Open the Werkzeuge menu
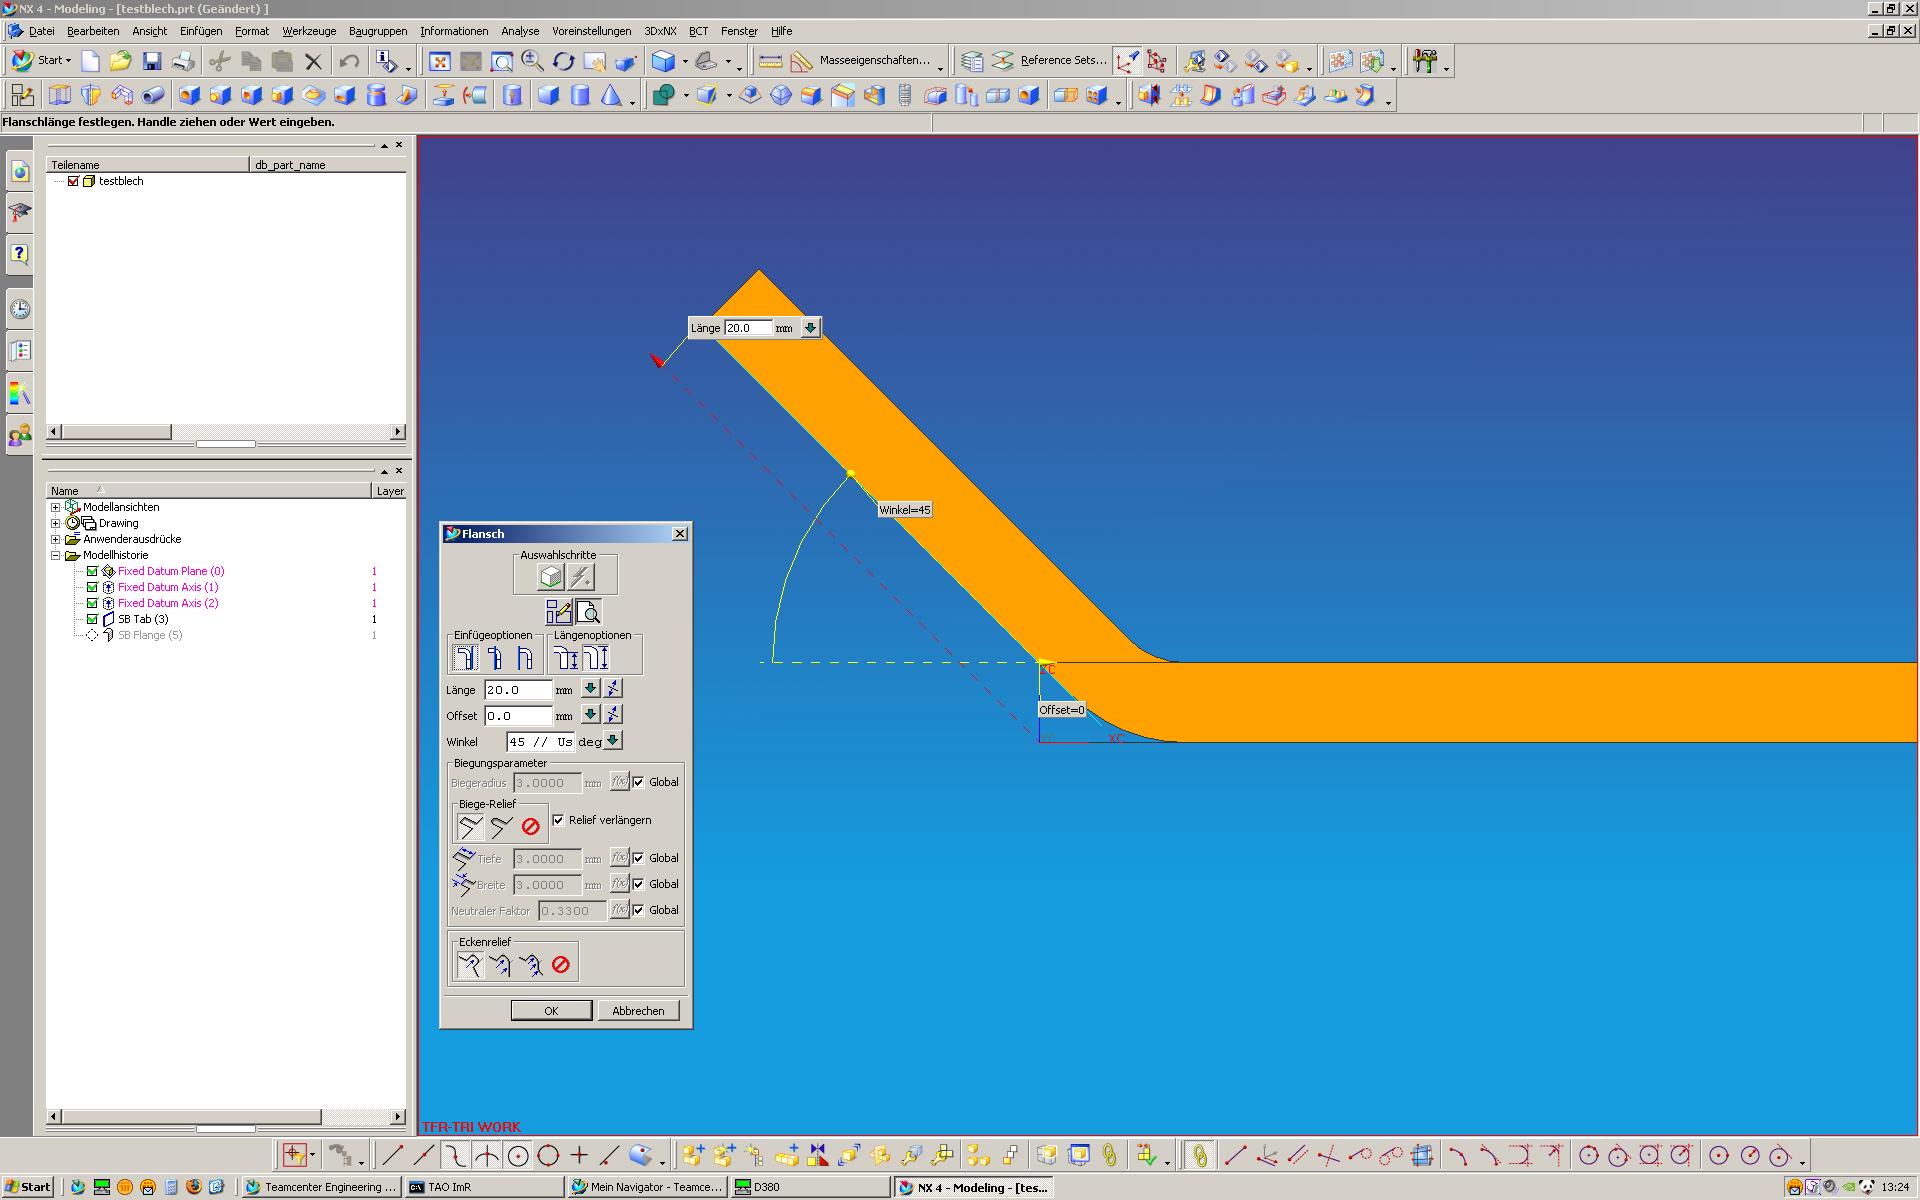1920x1200 pixels. pyautogui.click(x=309, y=31)
